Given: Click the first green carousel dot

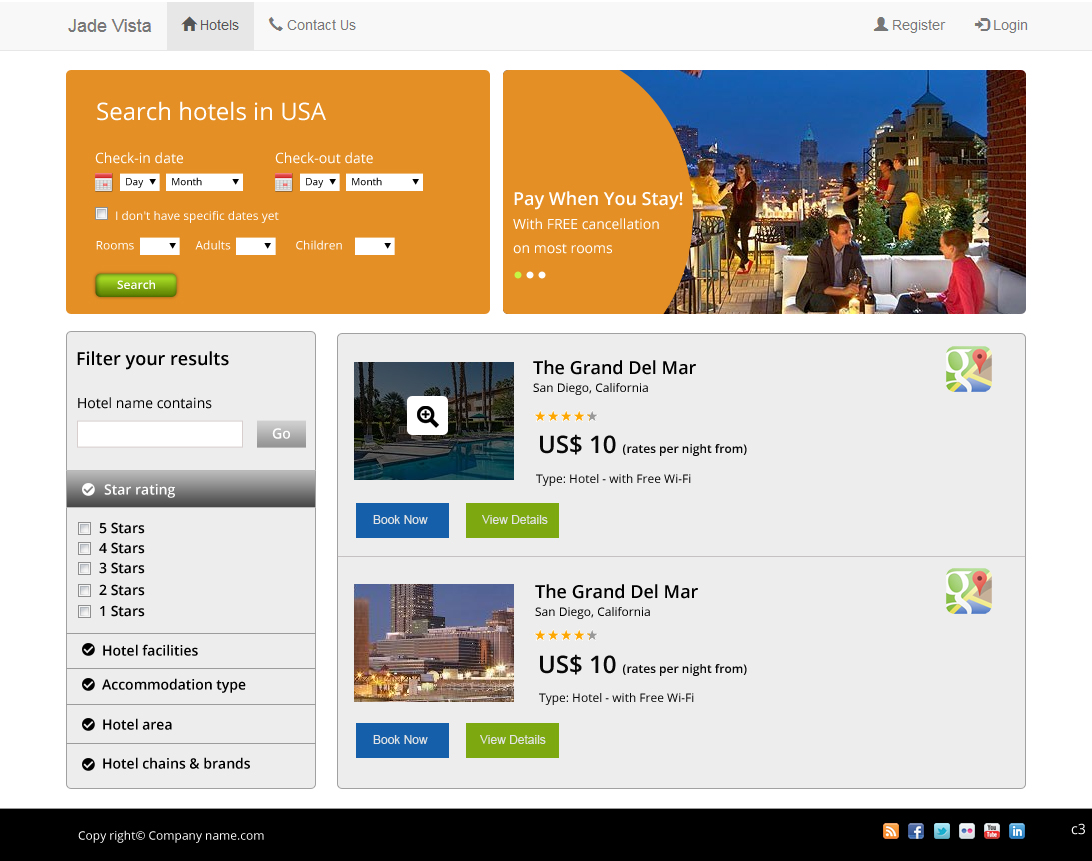Looking at the screenshot, I should (517, 275).
